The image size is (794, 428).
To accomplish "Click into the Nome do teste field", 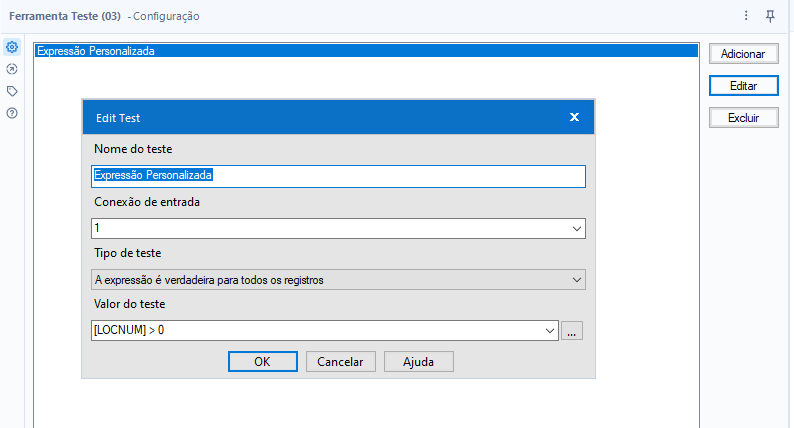I will point(338,176).
